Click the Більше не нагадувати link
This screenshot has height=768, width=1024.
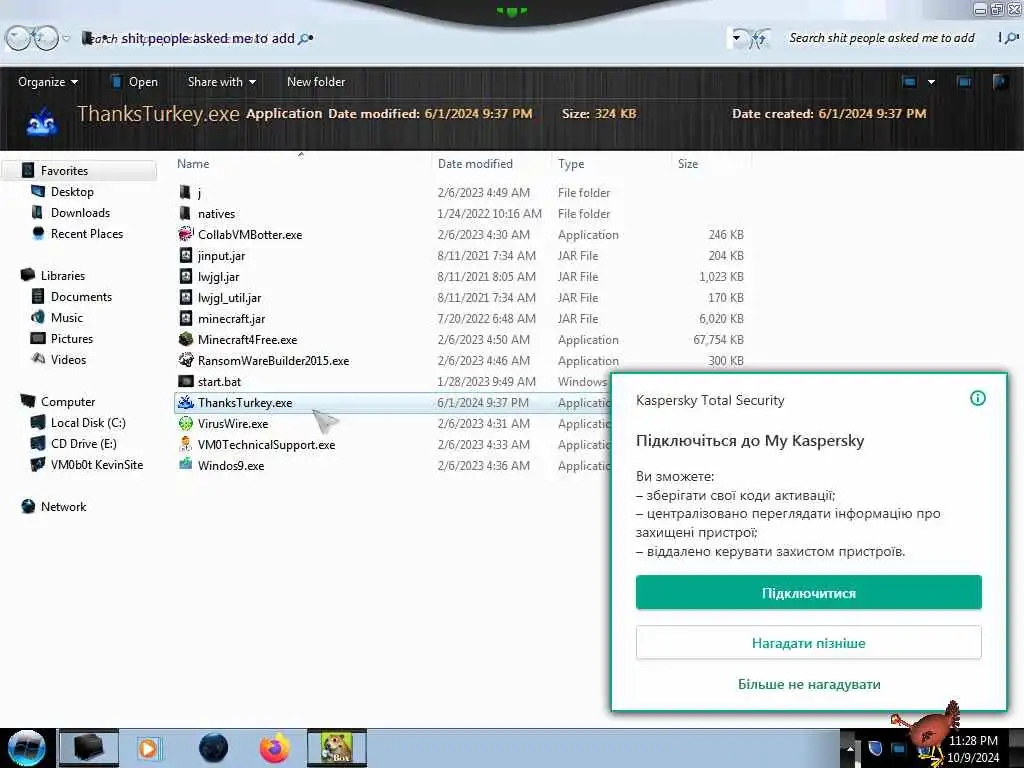point(808,684)
